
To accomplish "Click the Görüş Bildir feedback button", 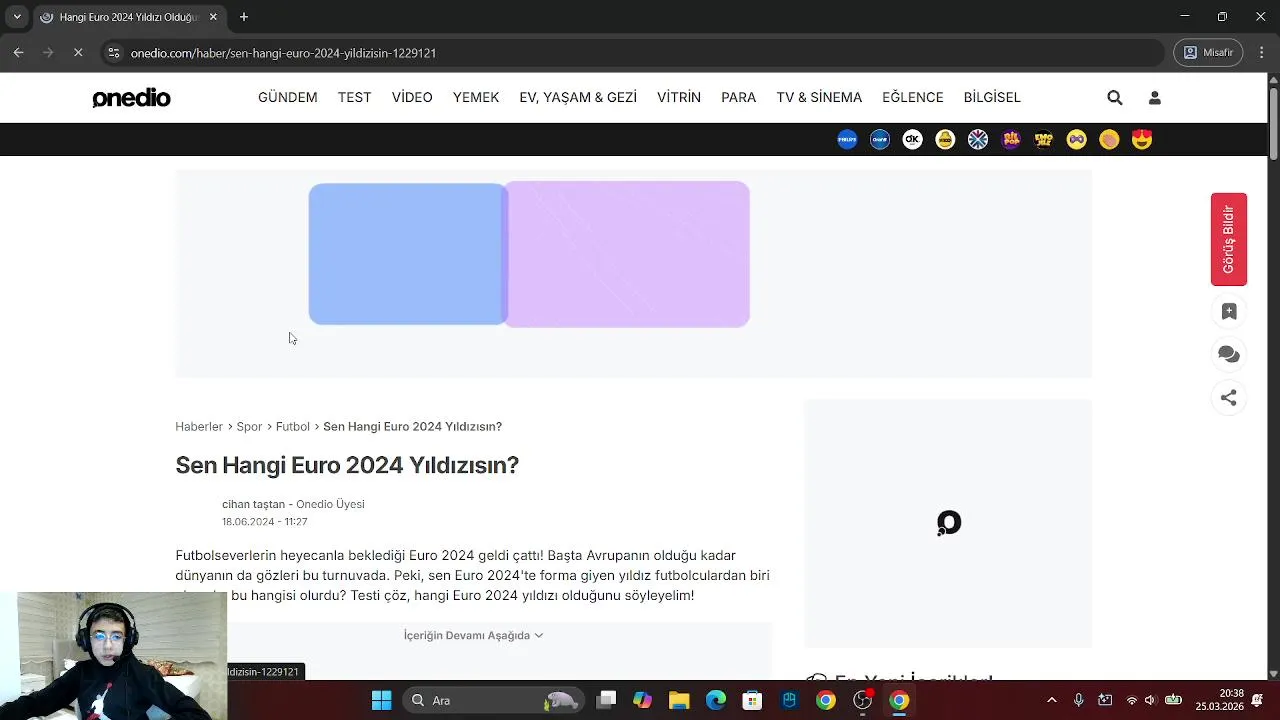I will coord(1229,239).
